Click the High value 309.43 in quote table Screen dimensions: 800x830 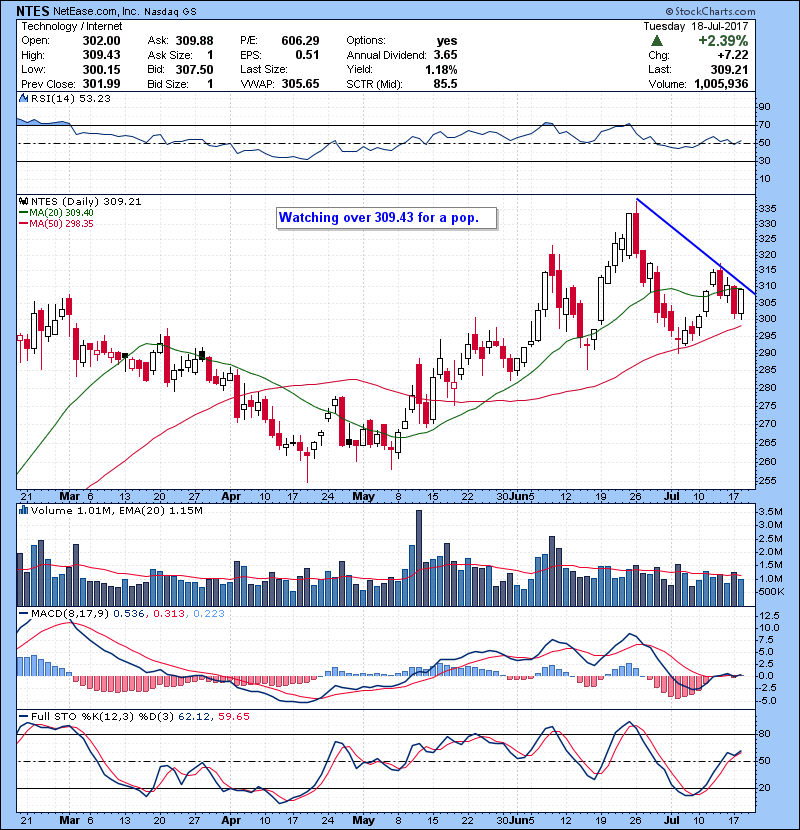101,55
